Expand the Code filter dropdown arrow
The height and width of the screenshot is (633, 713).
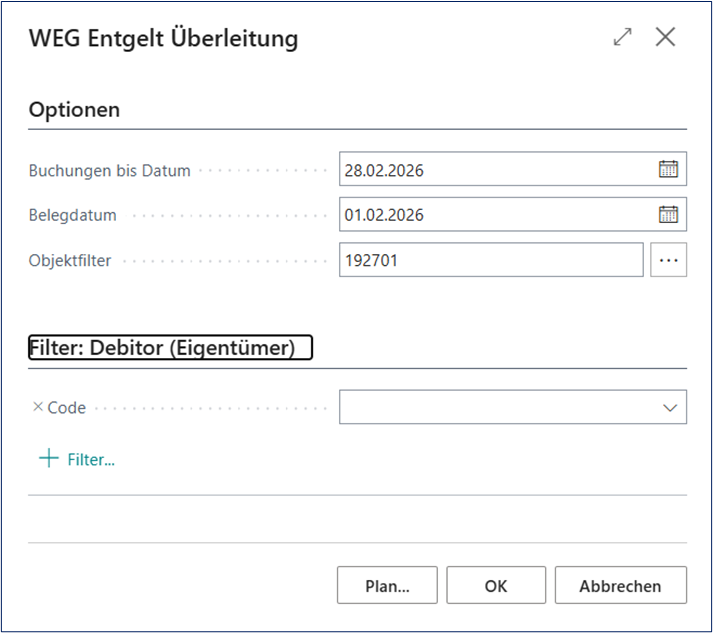tap(669, 408)
